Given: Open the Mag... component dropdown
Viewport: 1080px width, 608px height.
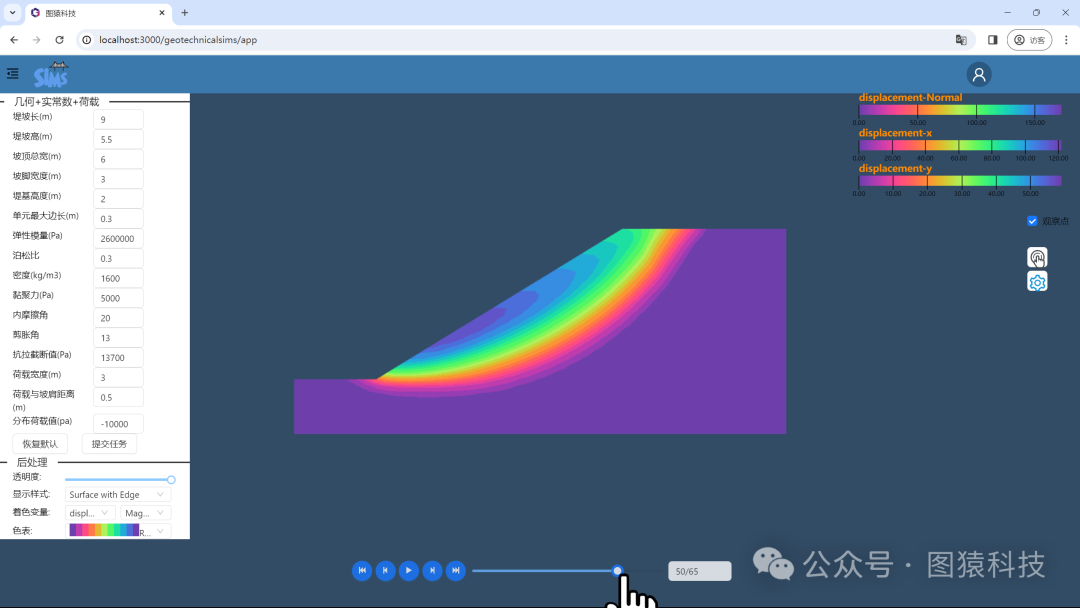Looking at the screenshot, I should click(145, 513).
